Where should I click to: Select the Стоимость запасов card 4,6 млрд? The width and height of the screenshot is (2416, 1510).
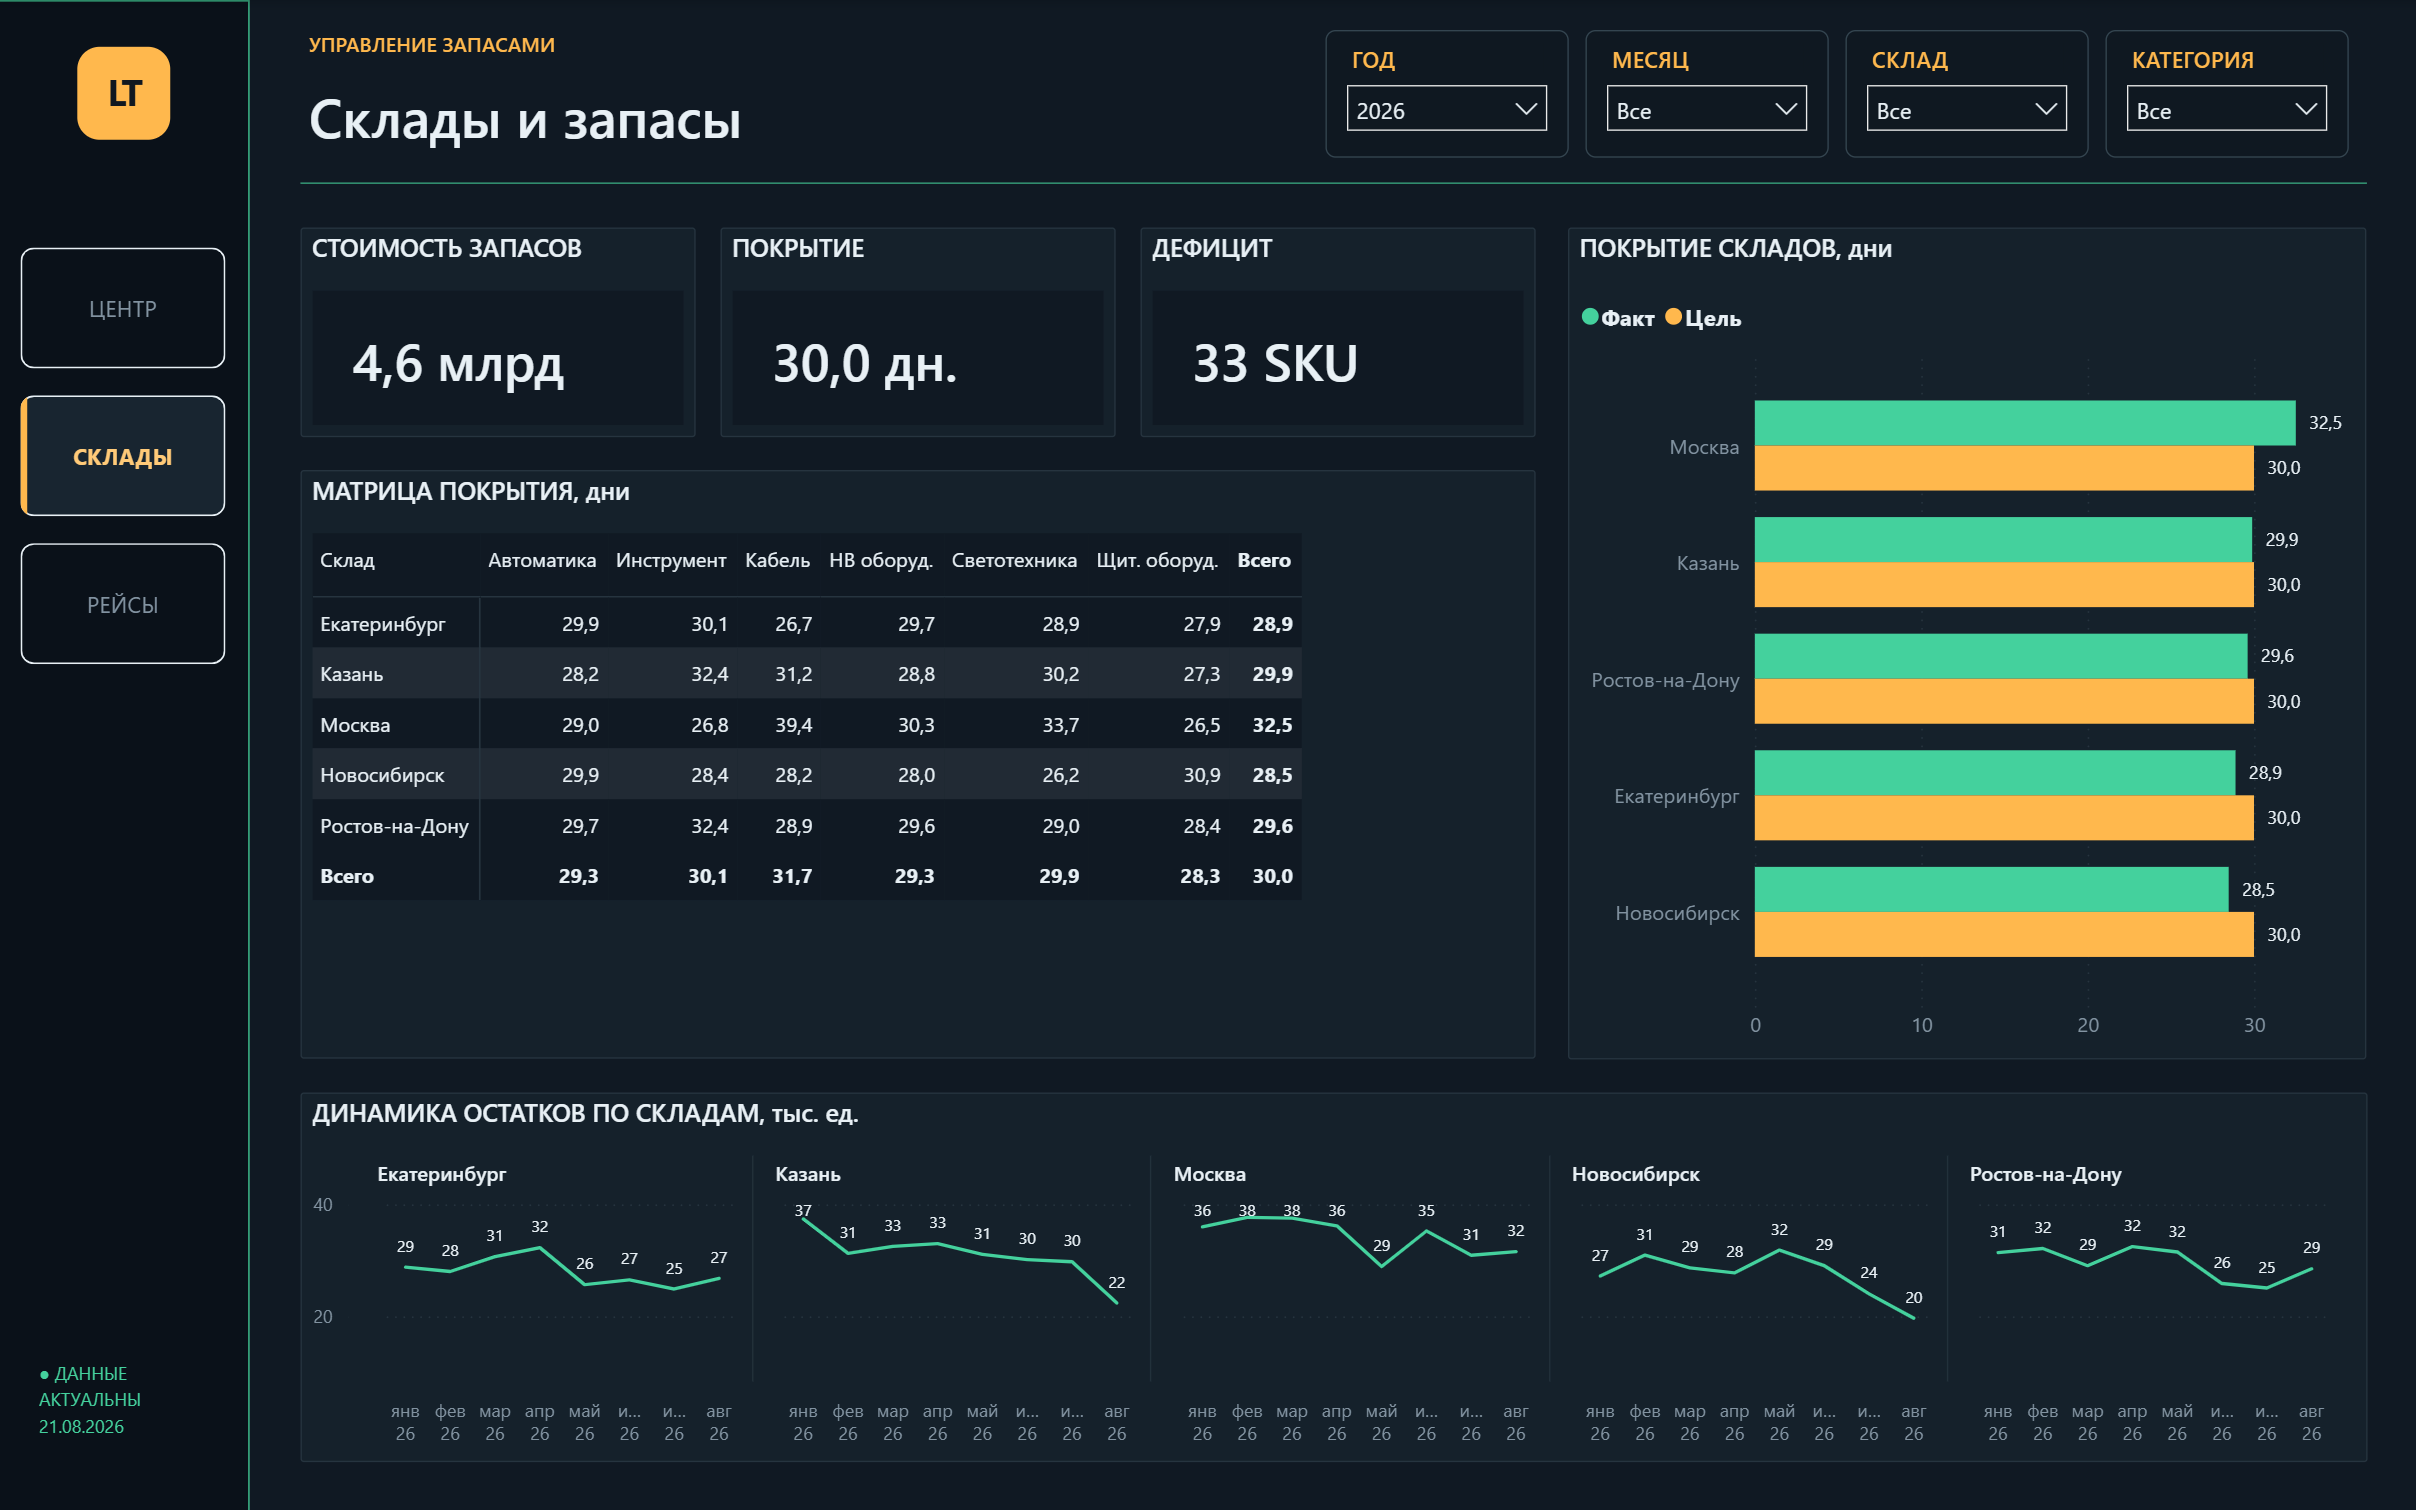point(497,332)
